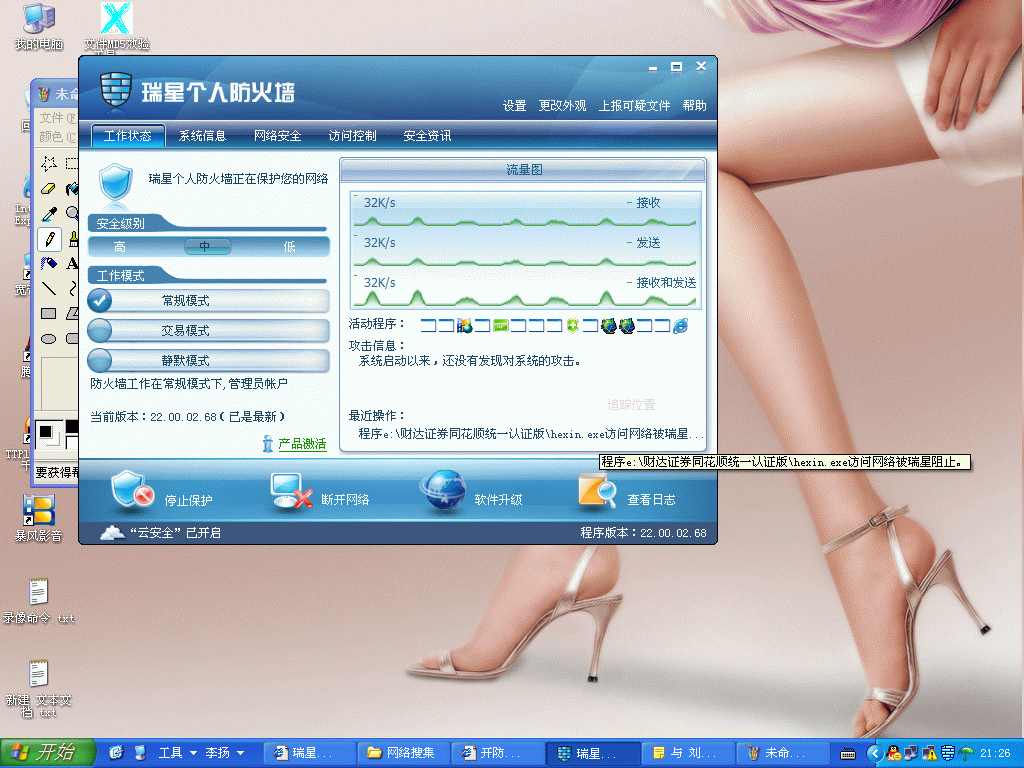The height and width of the screenshot is (768, 1024).
Task: Click the green umbrella tray icon
Action: pyautogui.click(x=966, y=753)
